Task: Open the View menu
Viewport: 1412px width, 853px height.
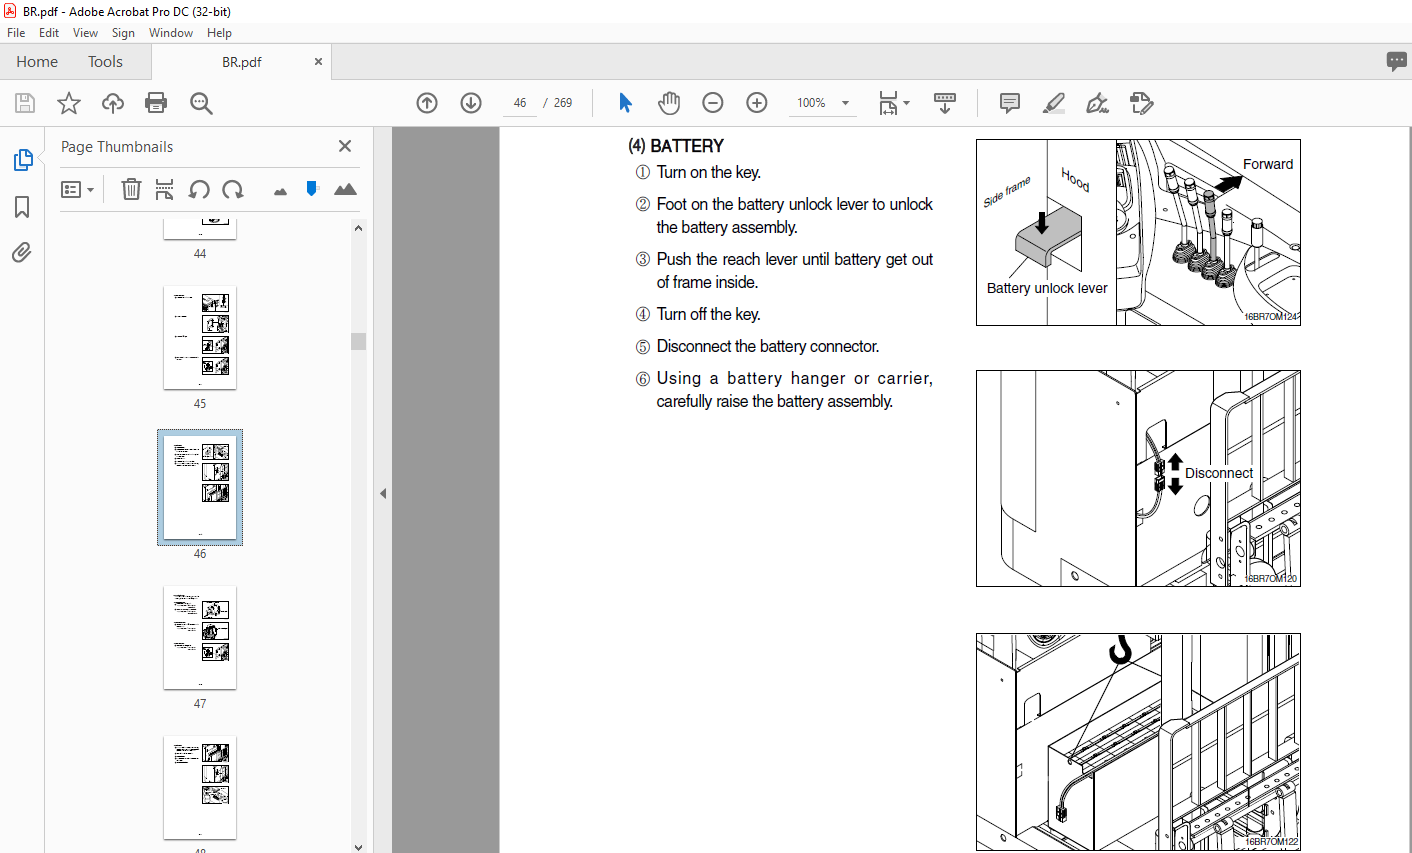Action: point(85,33)
